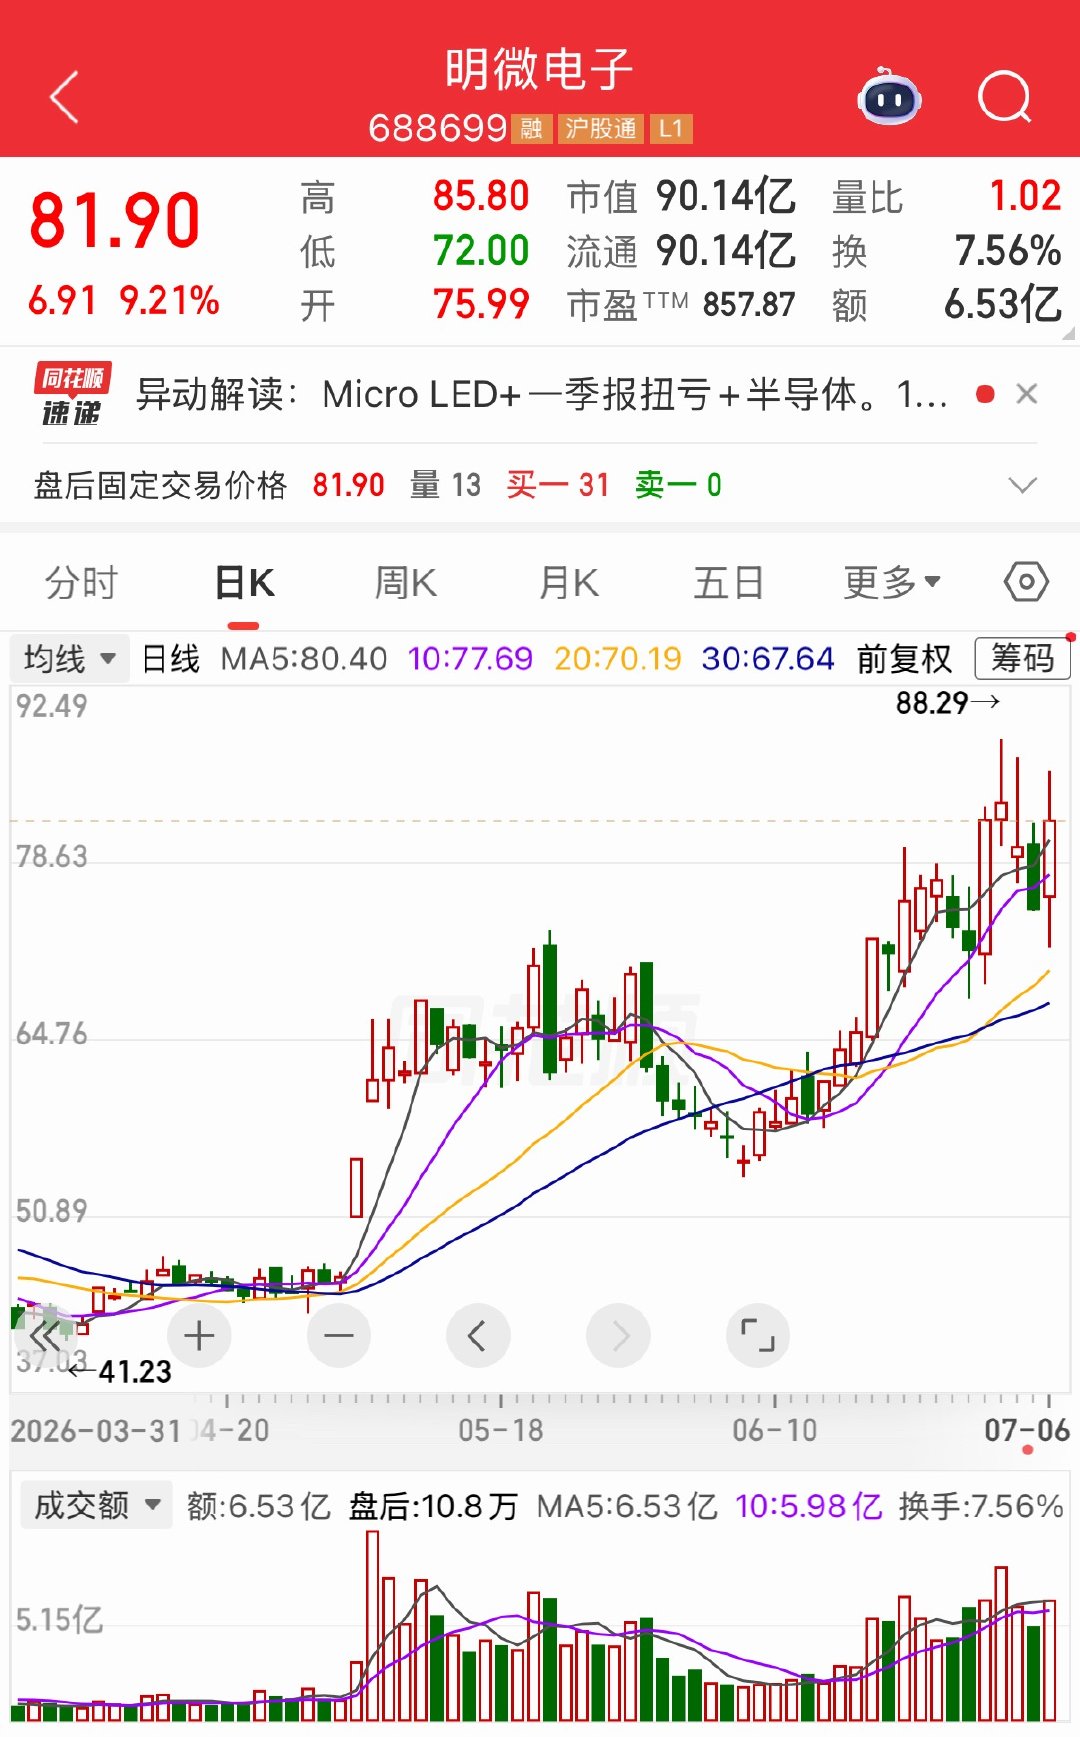Tap the L1 level badge
Screen dimensions: 1080x1737
[x=671, y=129]
